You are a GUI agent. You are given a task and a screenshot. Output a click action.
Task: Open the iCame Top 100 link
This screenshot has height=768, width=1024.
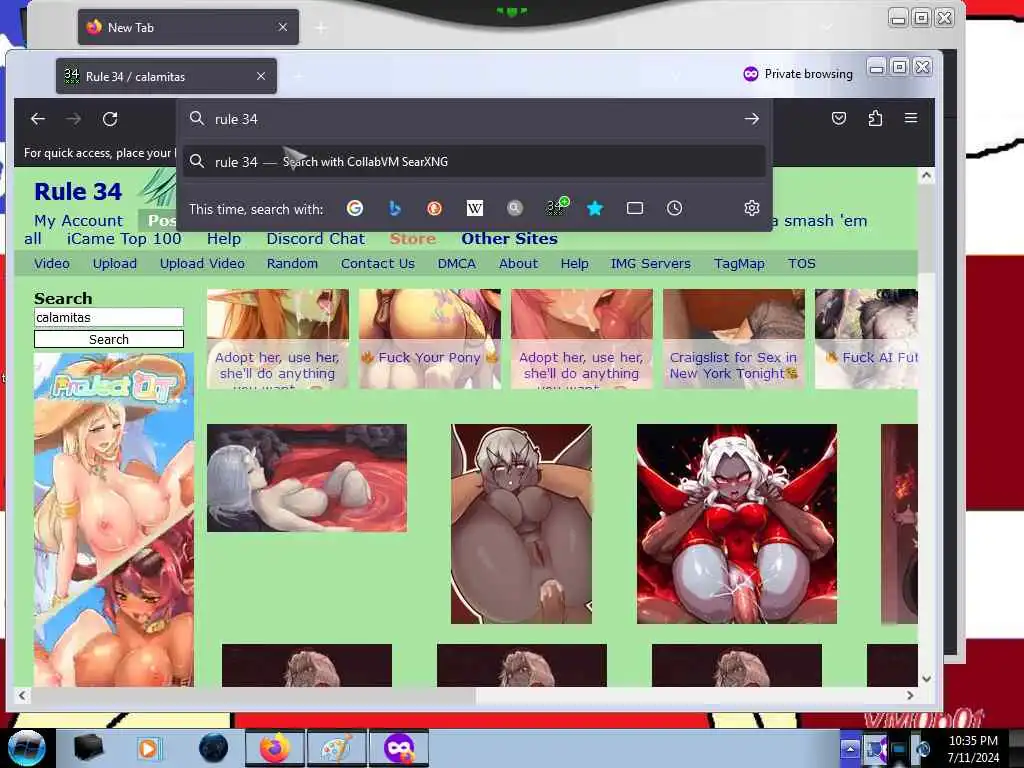coord(124,239)
